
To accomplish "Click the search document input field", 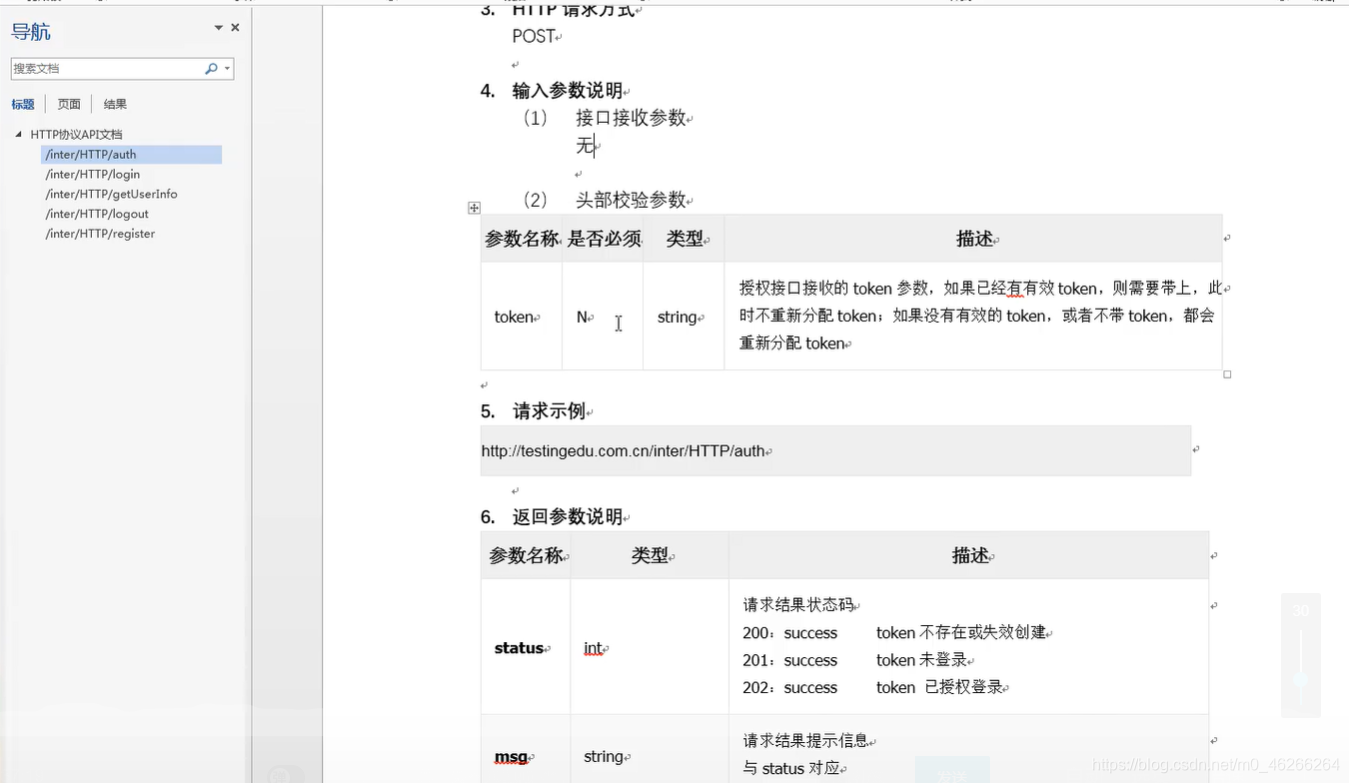I will coord(107,68).
